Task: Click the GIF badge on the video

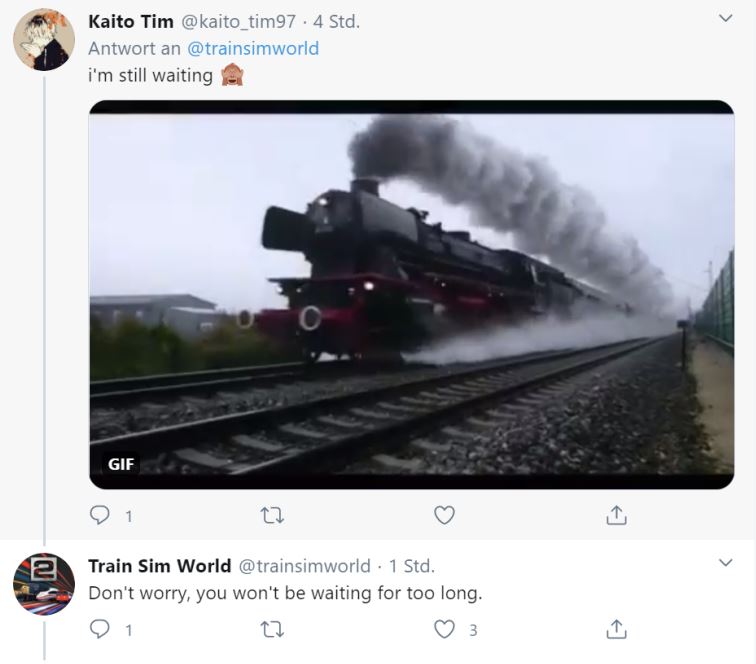Action: [x=121, y=464]
